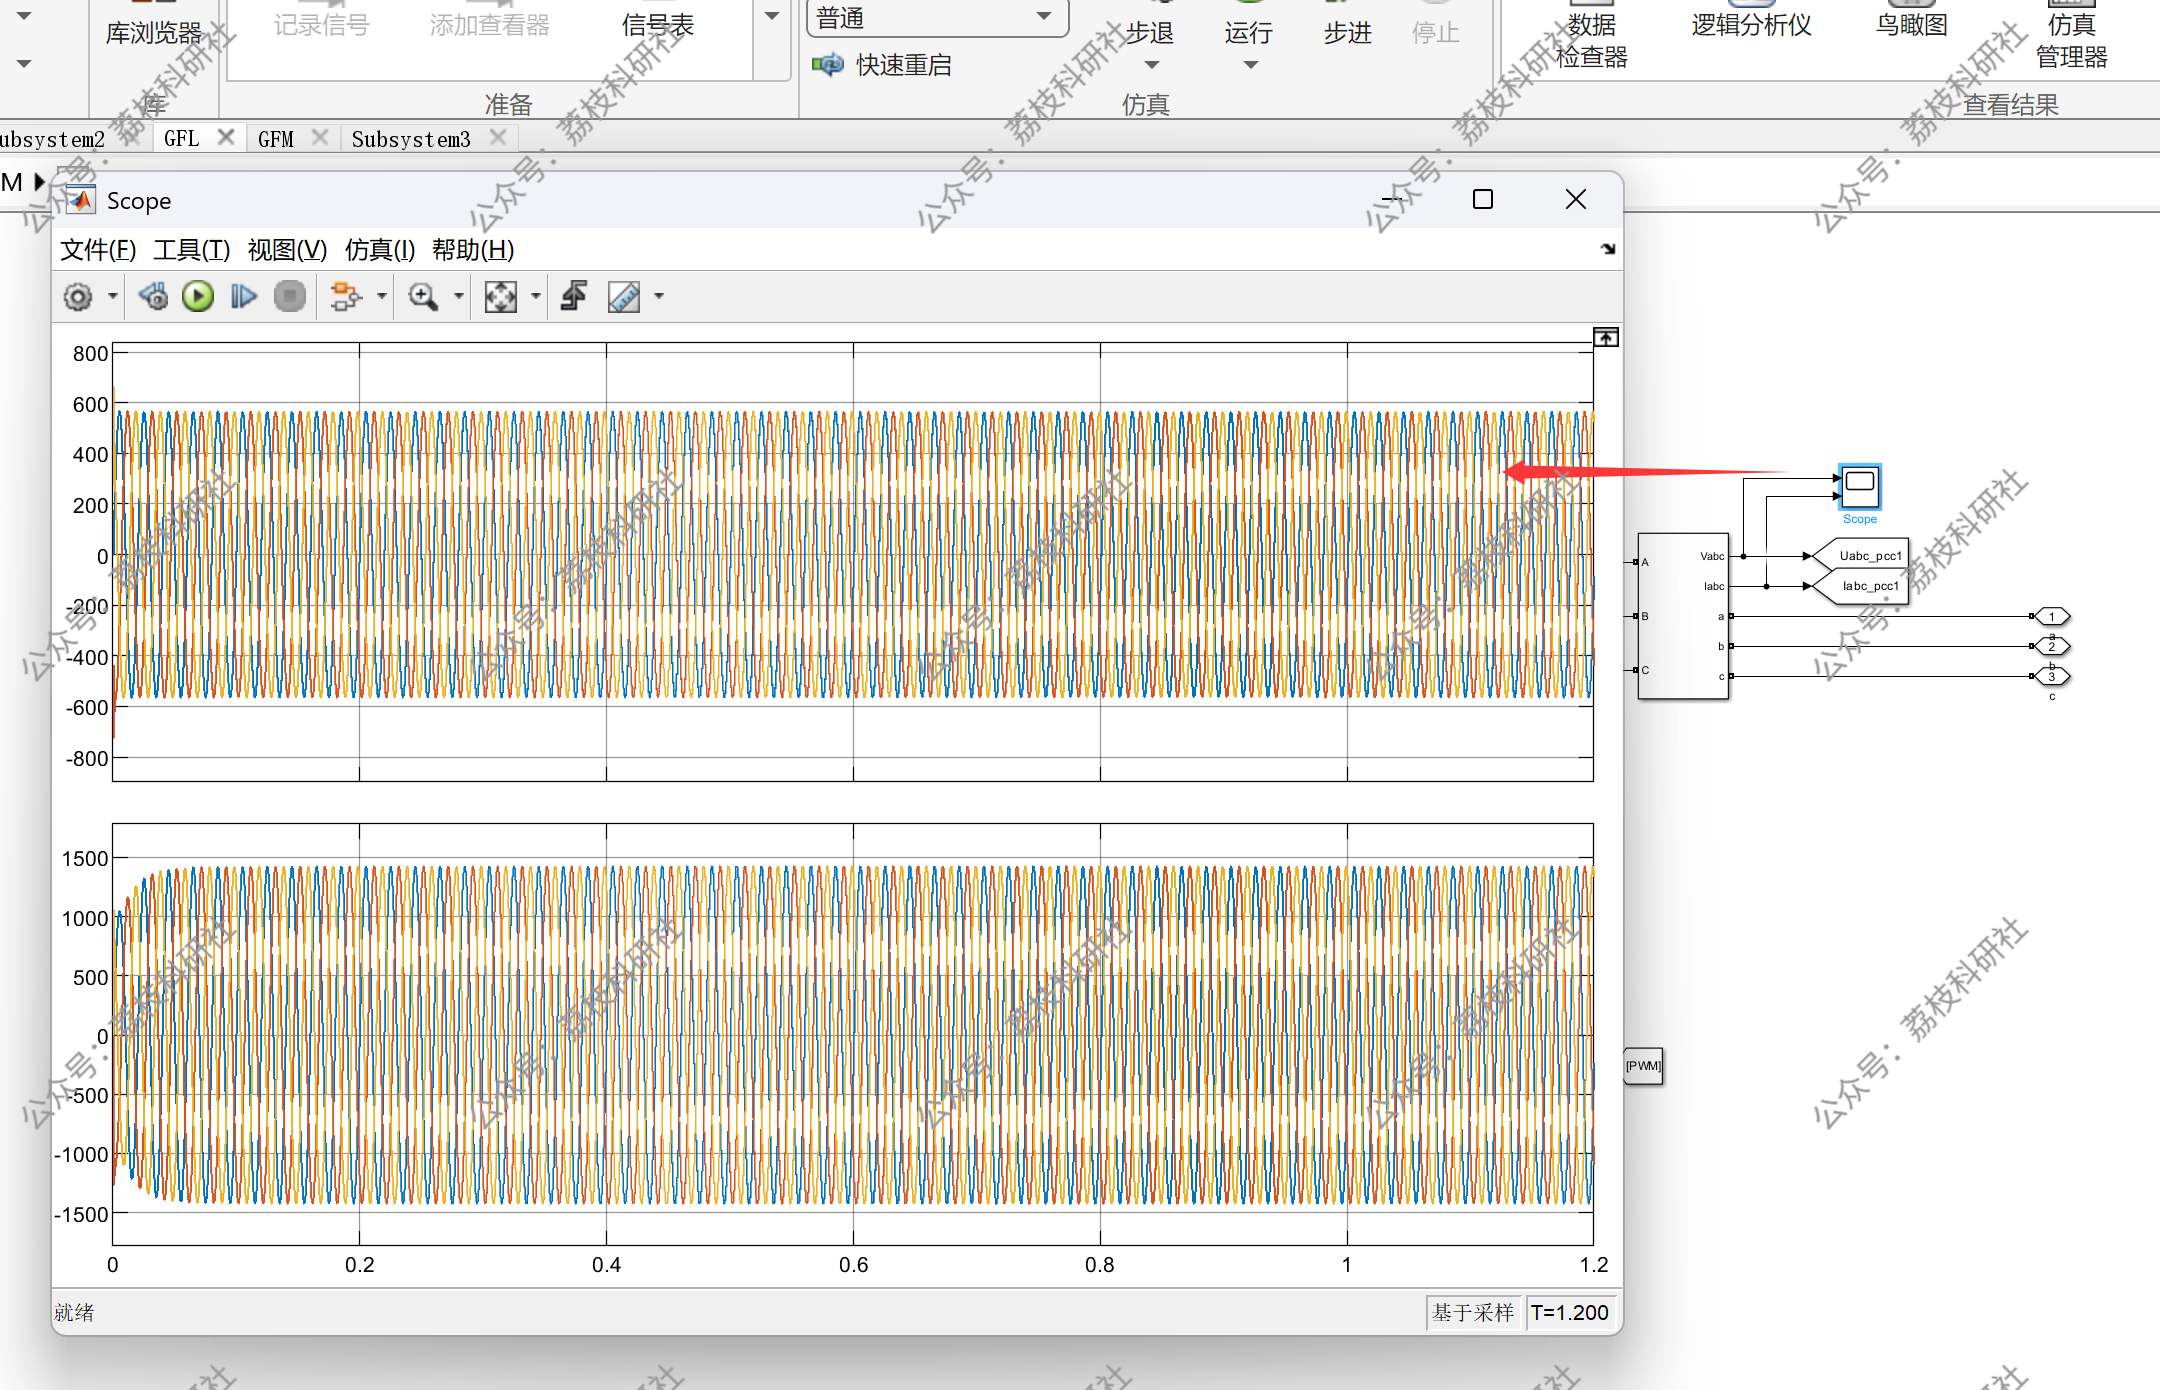Expand the 准备 gallery dropdown arrow
Viewport: 2160px width, 1390px height.
tap(772, 16)
